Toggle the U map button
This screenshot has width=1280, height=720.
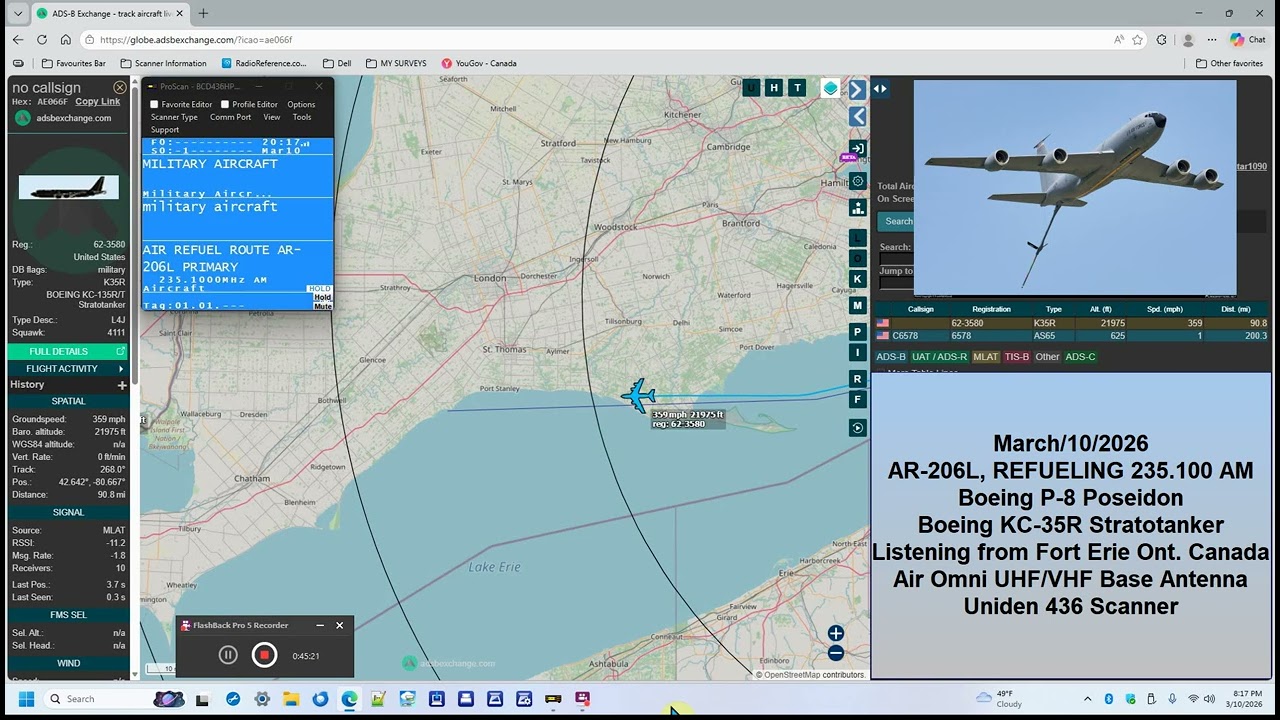tap(751, 88)
